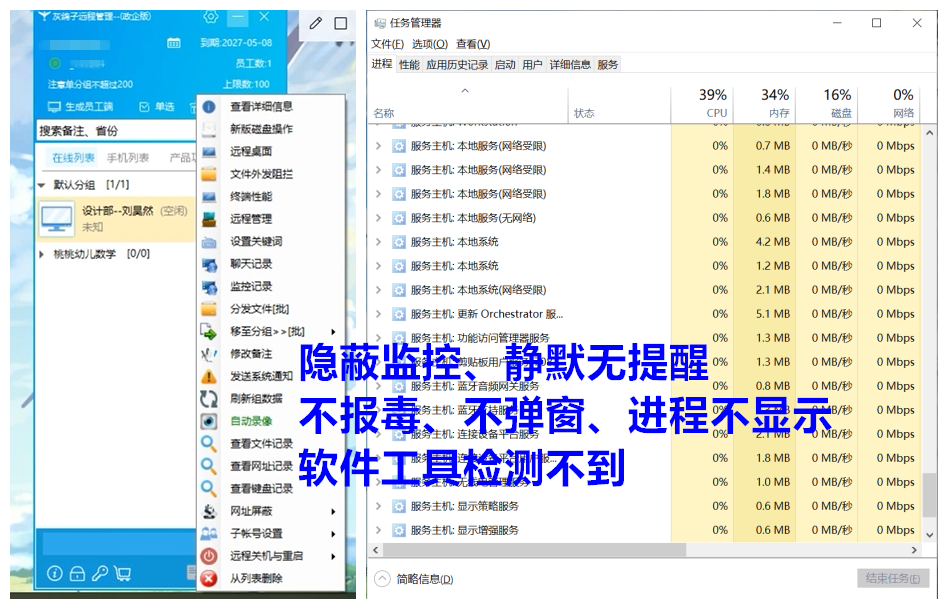Click the key icon in bottom toolbar

(x=100, y=573)
